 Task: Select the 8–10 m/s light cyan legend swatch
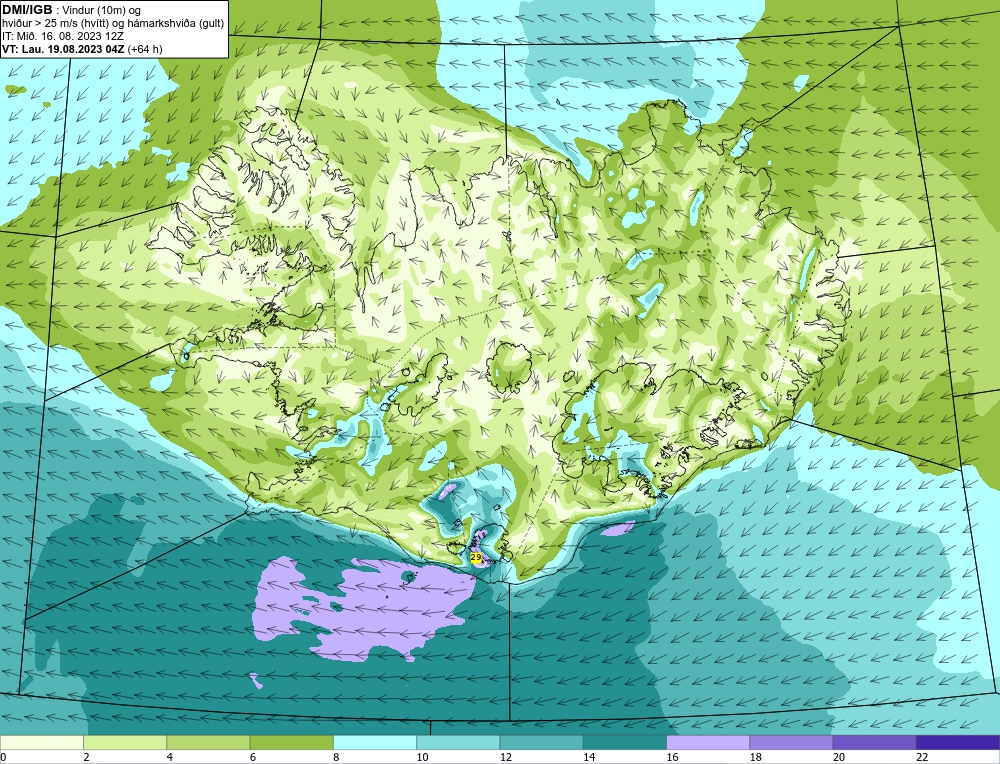[375, 742]
